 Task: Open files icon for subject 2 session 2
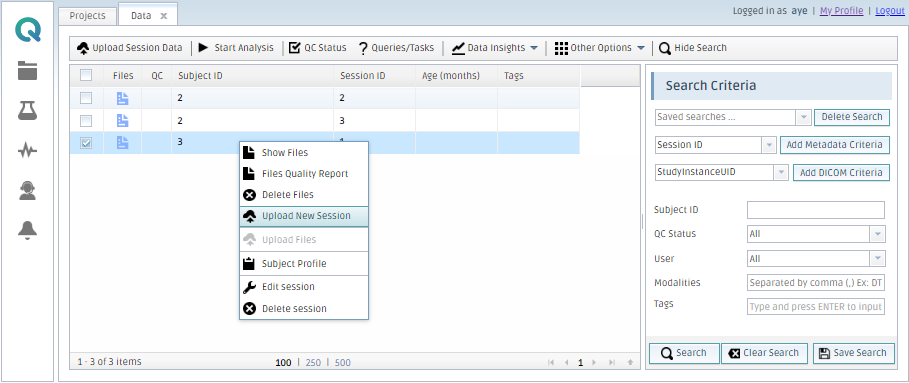(122, 99)
